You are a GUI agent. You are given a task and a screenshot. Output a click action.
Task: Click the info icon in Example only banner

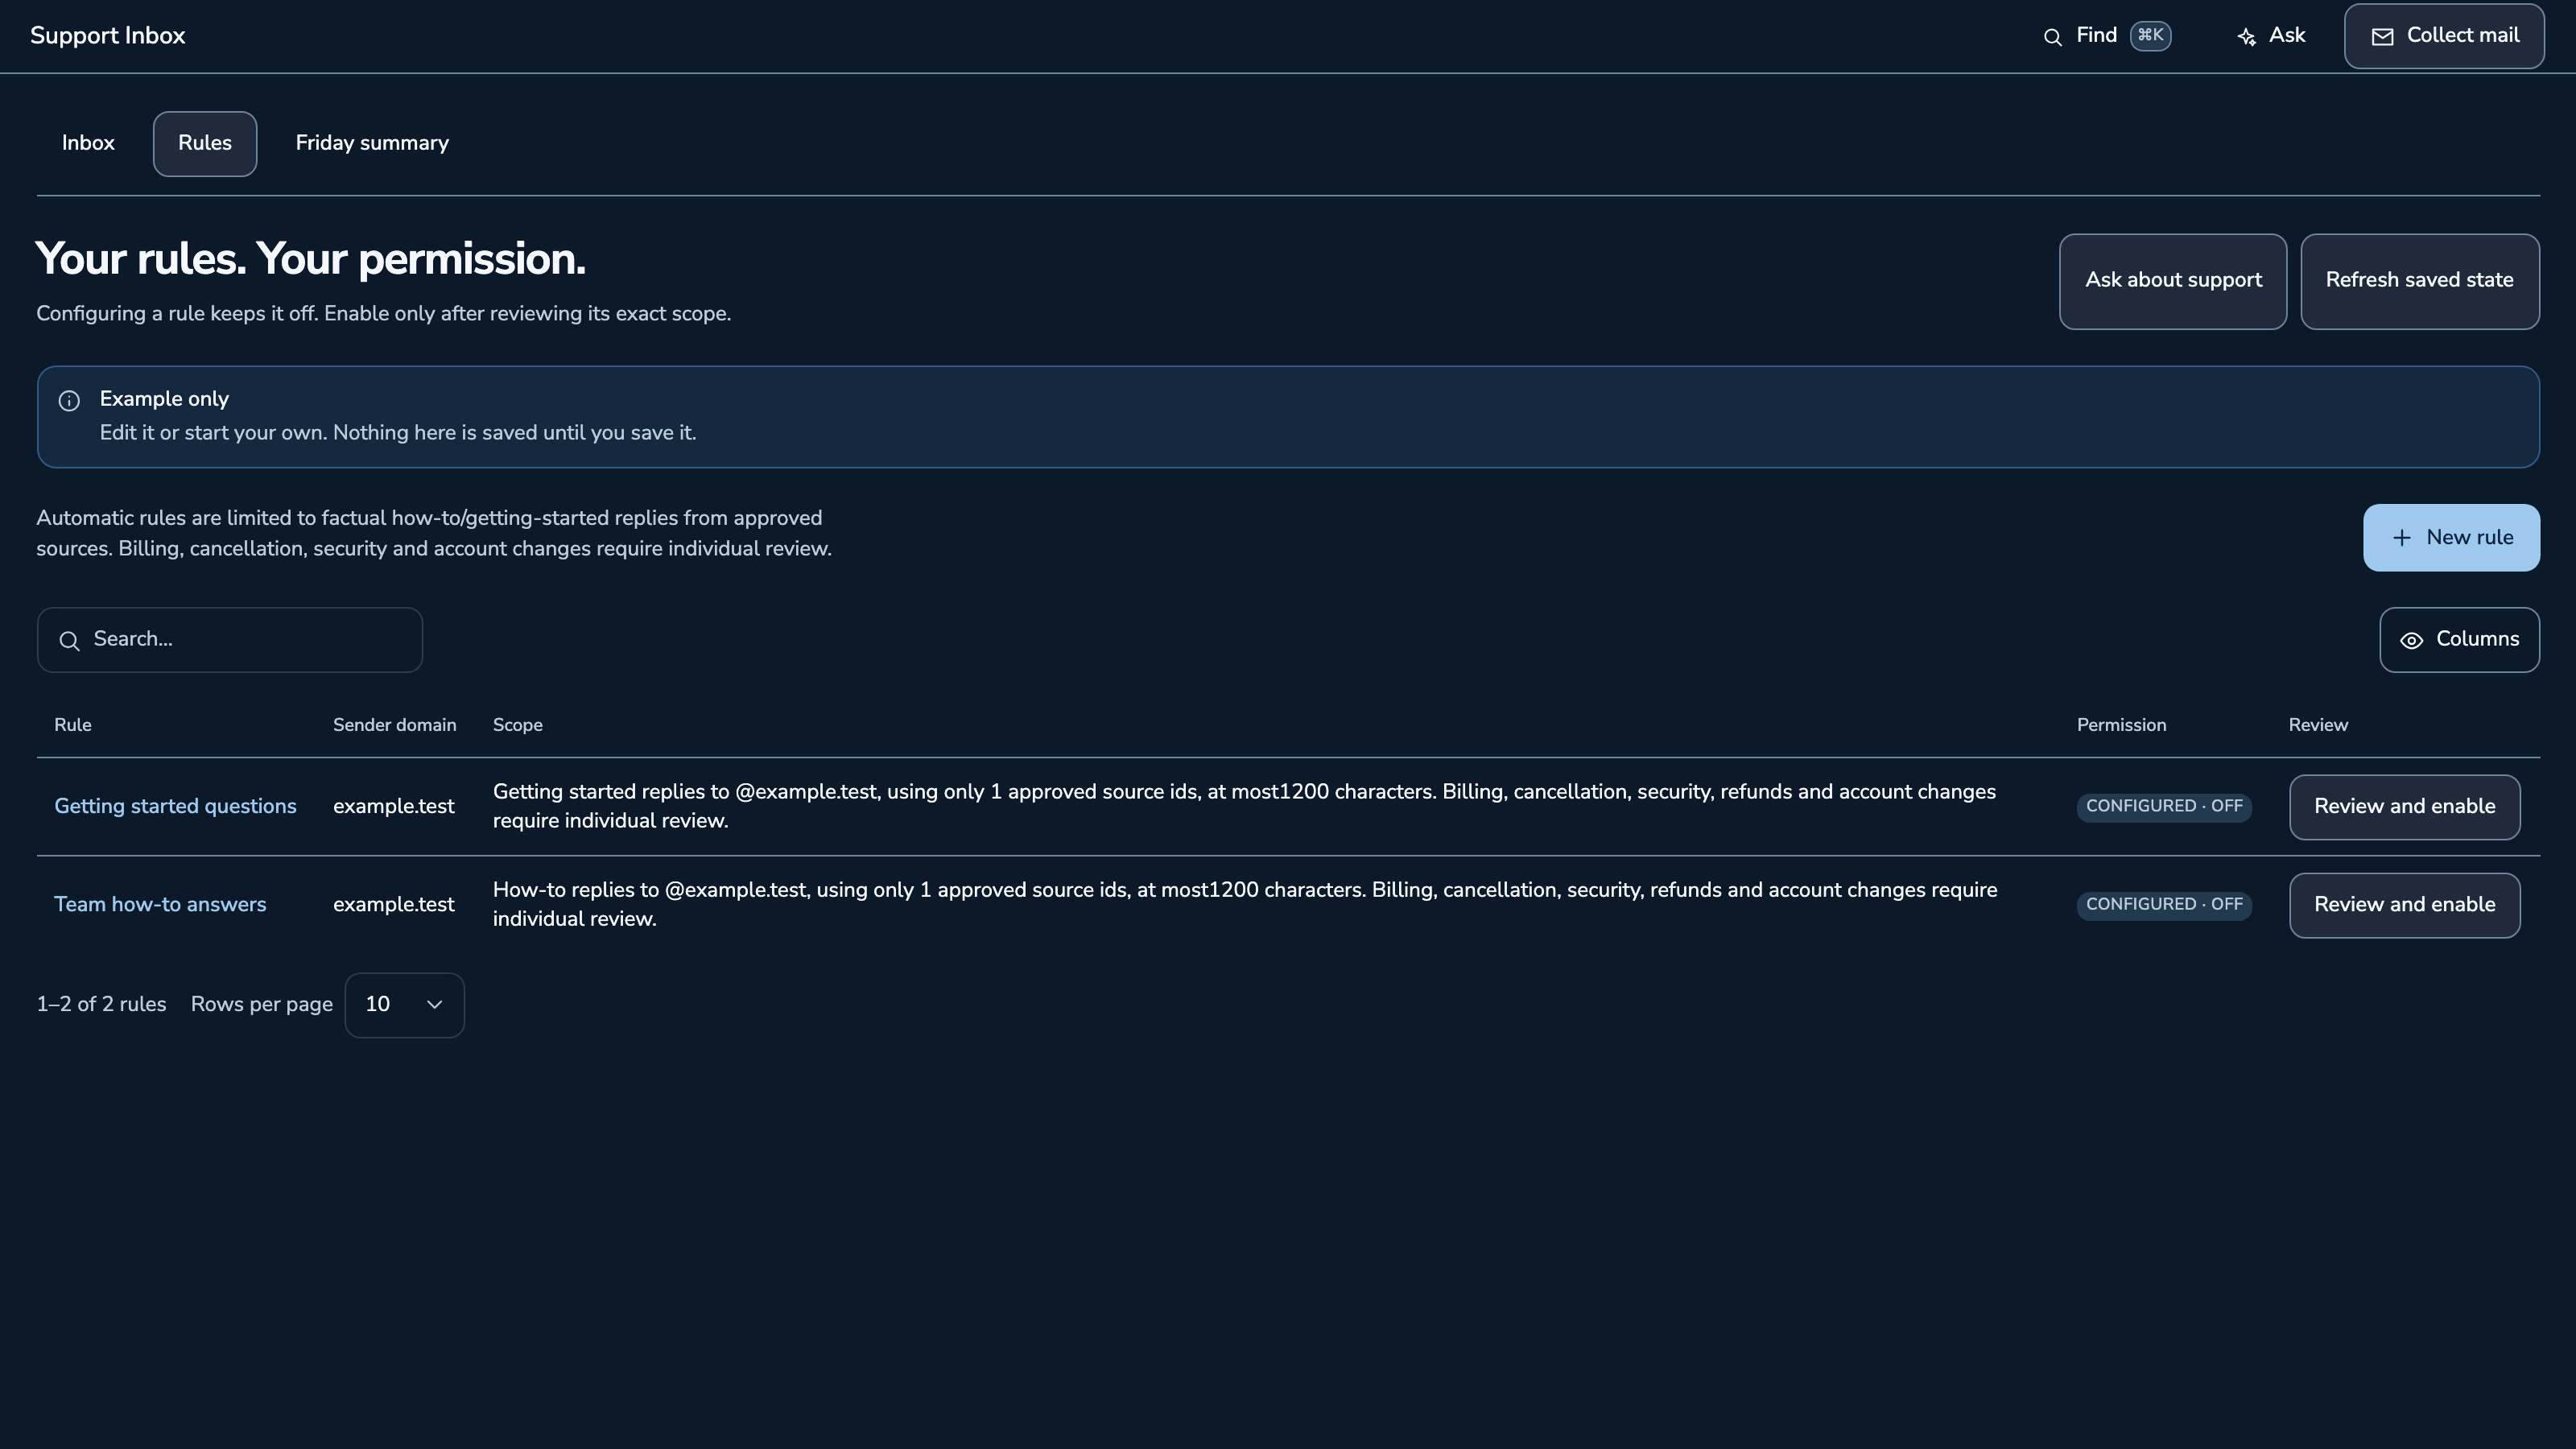click(x=69, y=401)
